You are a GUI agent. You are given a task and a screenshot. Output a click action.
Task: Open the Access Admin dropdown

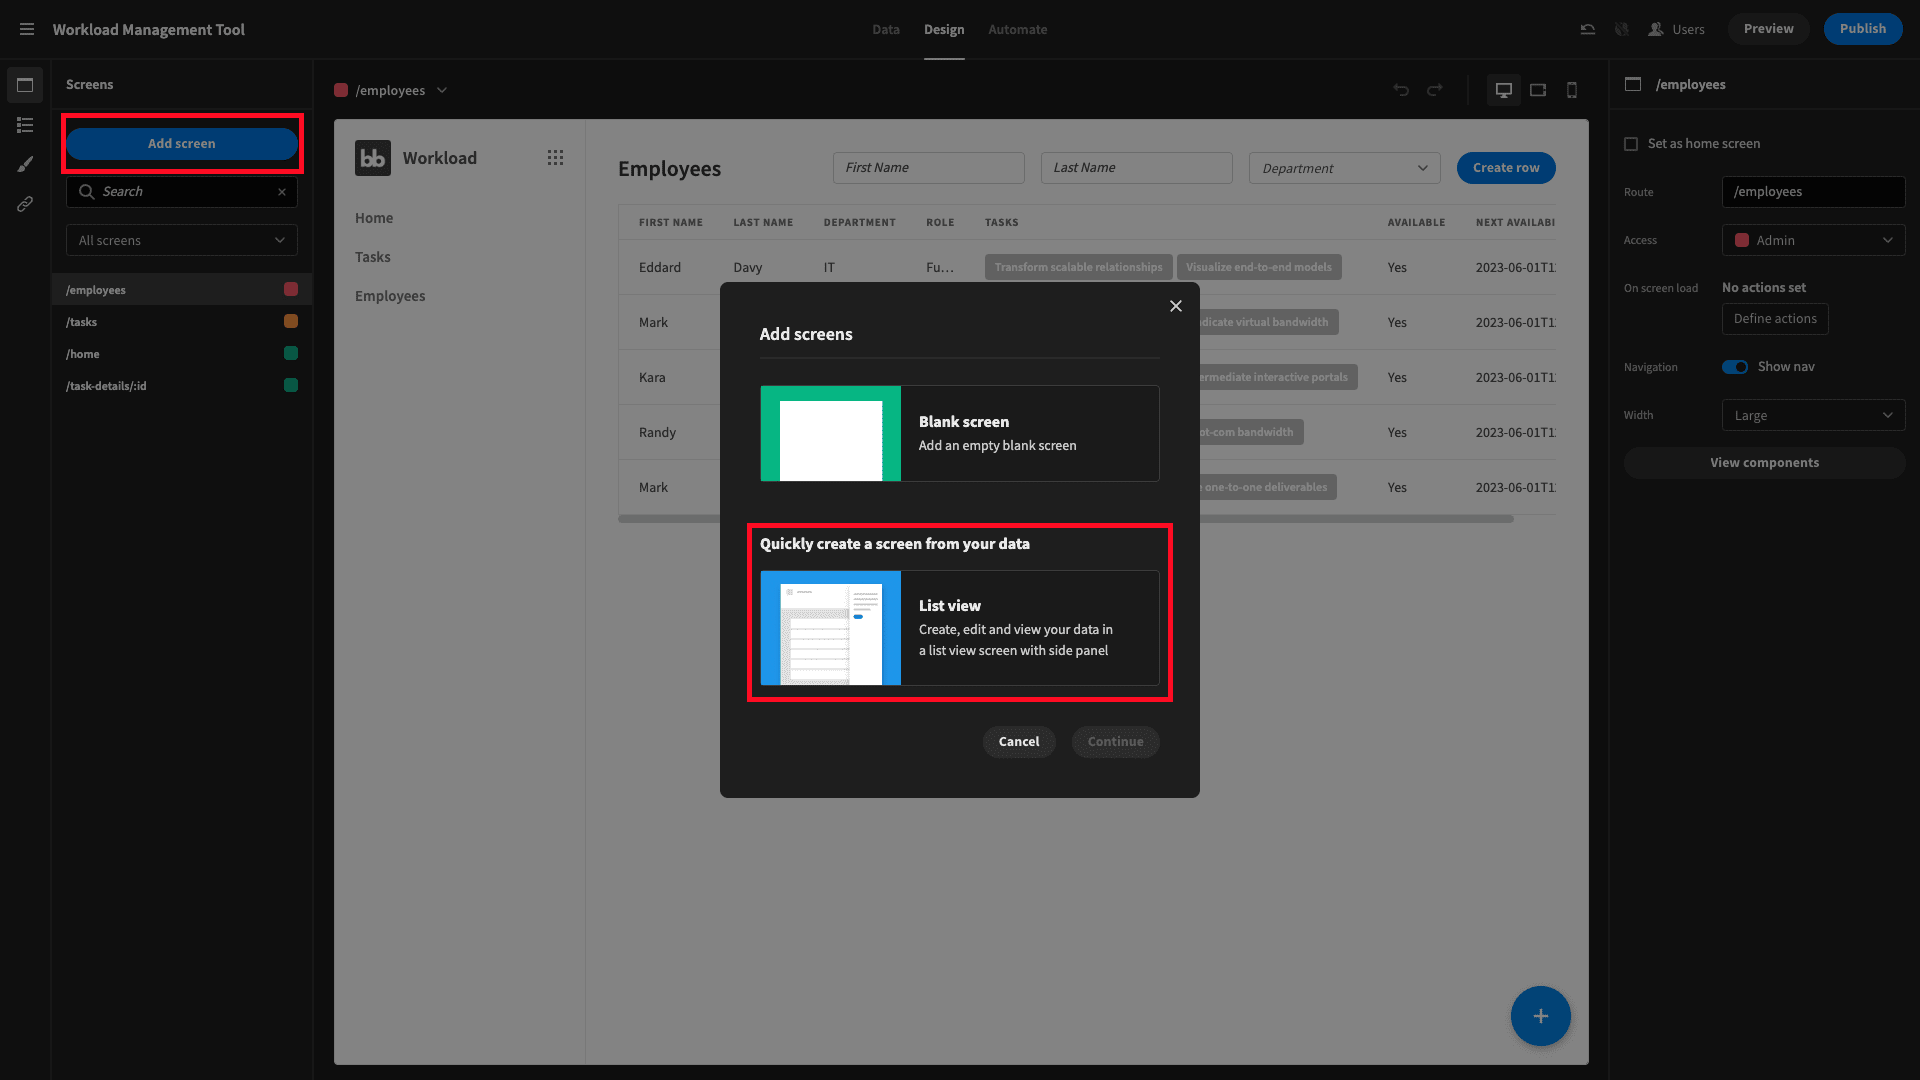1813,240
